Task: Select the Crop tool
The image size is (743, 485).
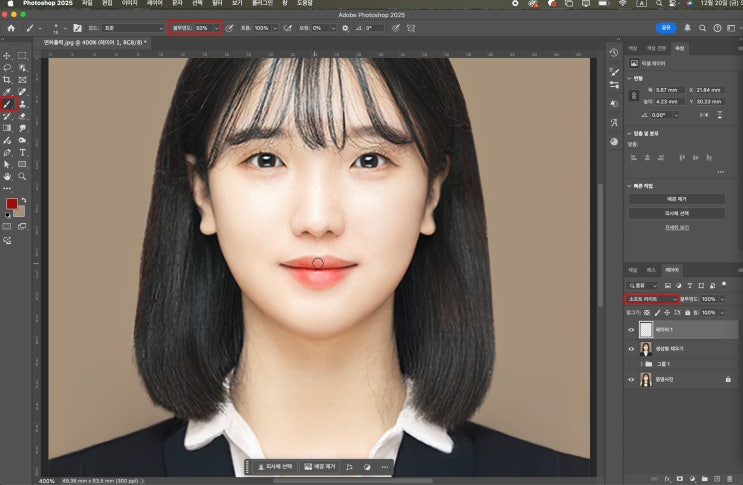Action: (x=8, y=79)
